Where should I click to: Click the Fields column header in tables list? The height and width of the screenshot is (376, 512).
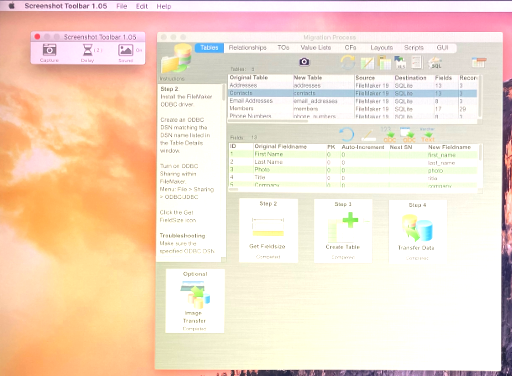coord(446,78)
